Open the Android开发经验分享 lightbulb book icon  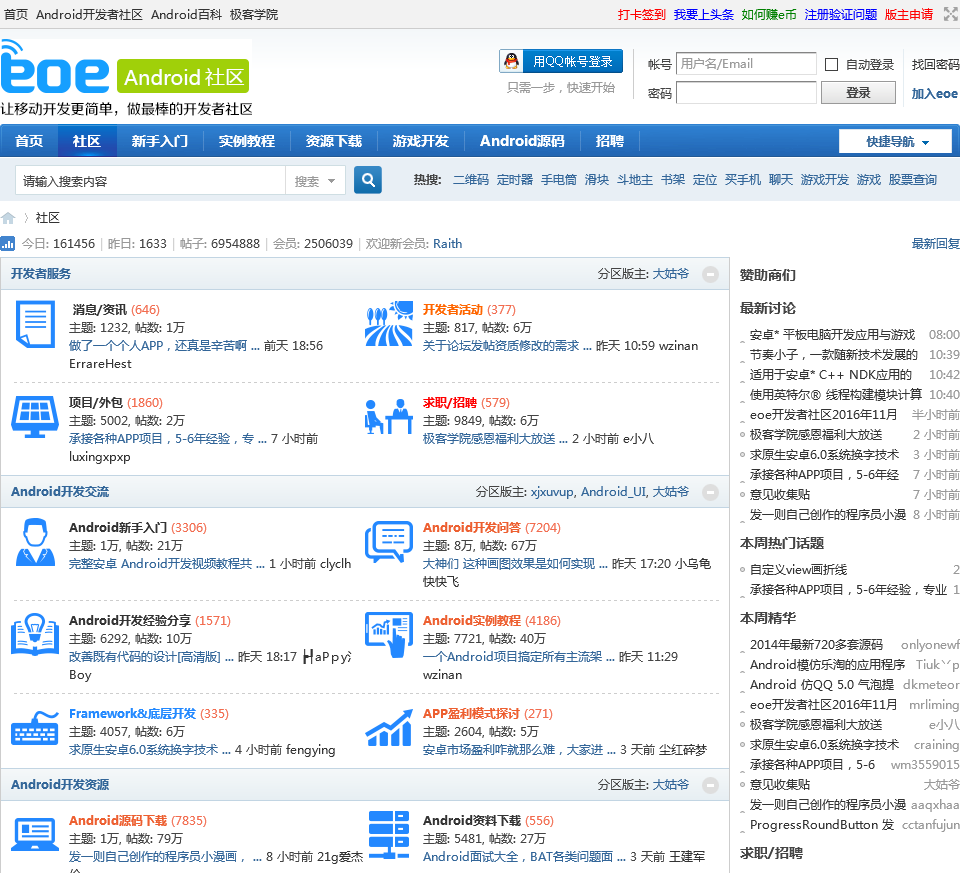(x=35, y=635)
